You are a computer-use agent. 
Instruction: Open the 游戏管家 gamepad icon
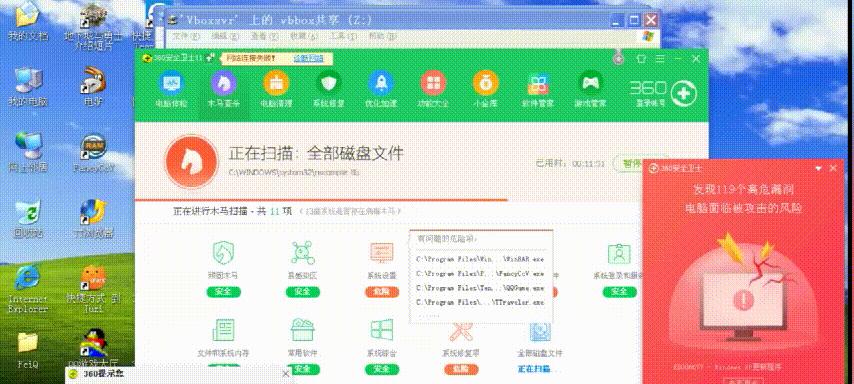(590, 83)
